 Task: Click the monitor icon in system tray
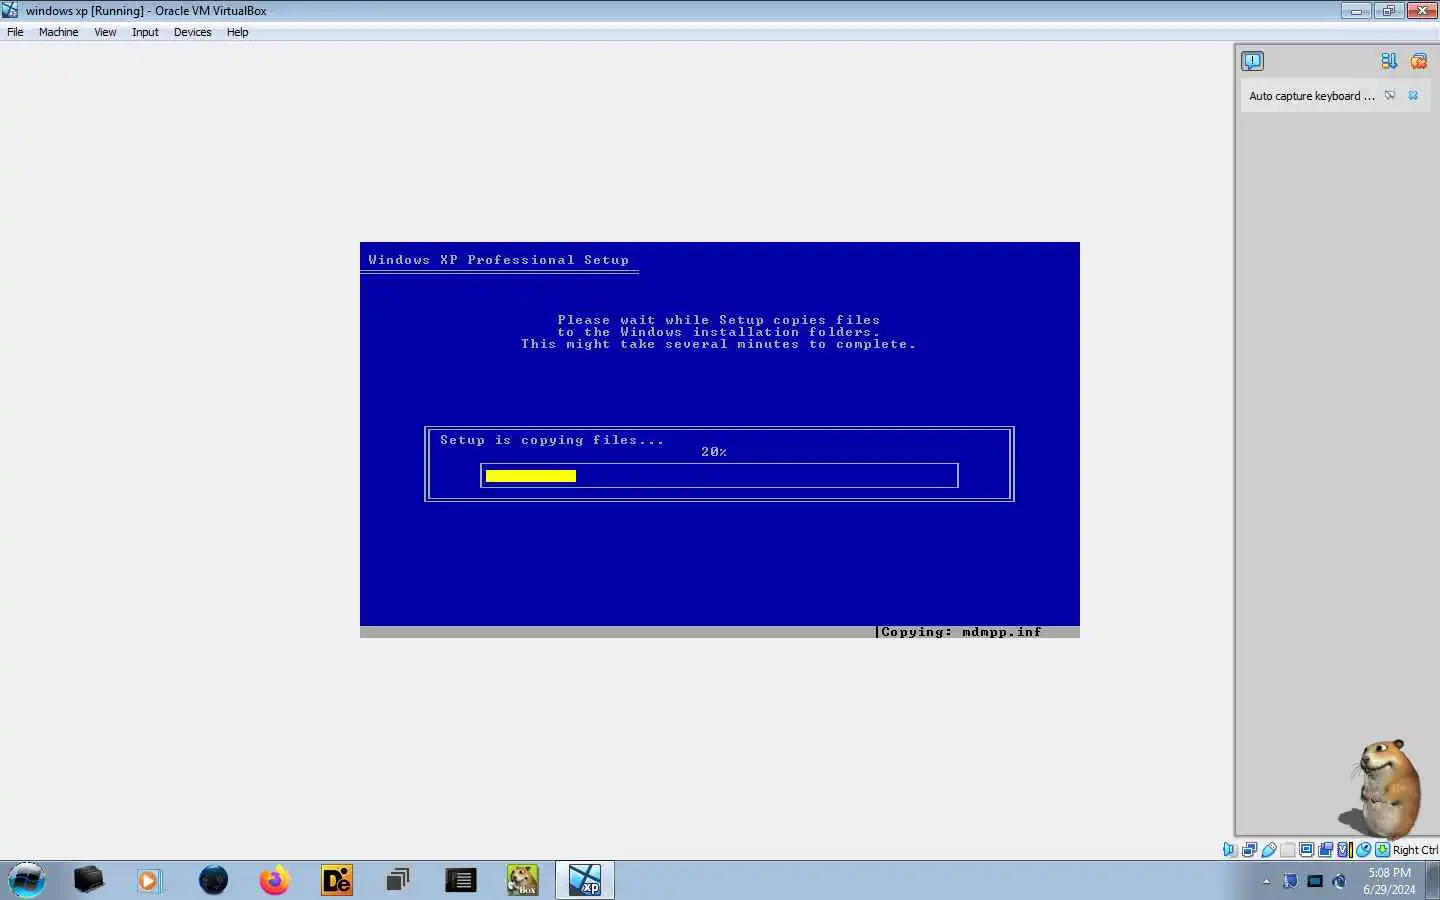(1315, 881)
